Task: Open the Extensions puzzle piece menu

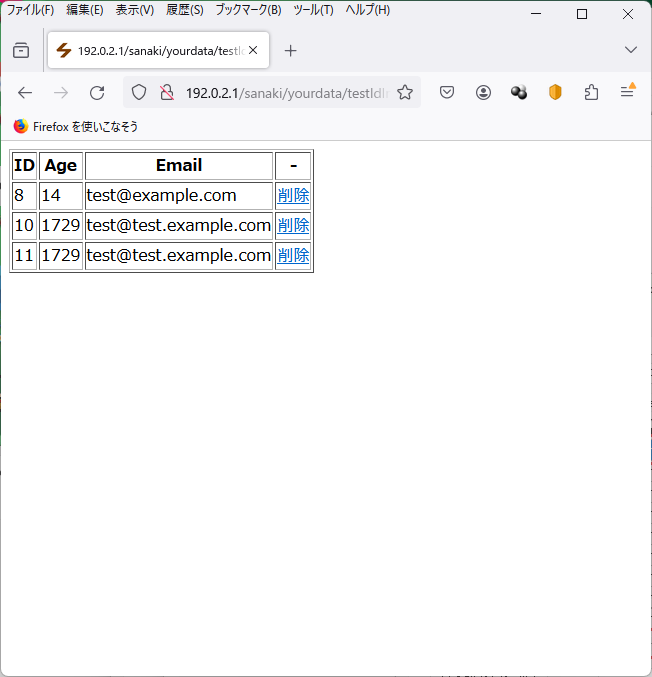Action: click(591, 92)
